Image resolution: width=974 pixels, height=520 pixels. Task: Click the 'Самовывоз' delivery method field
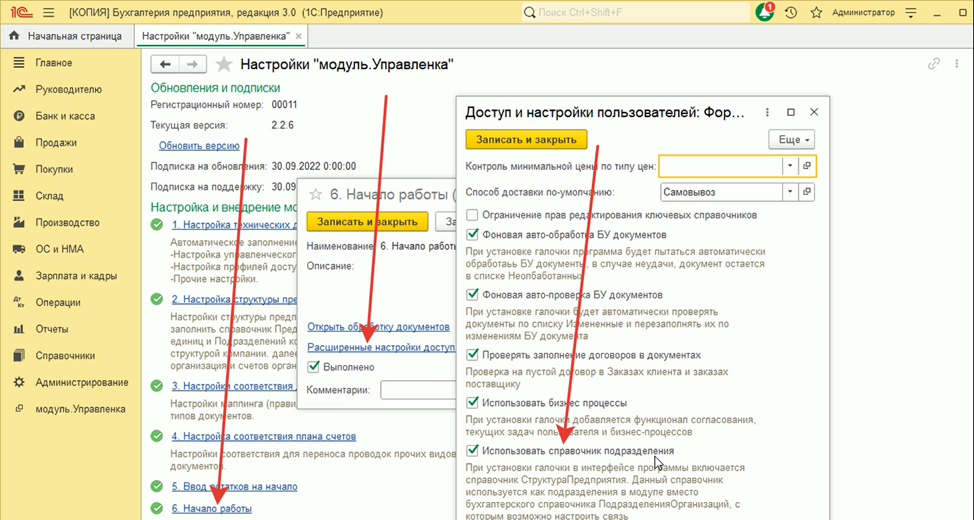721,192
